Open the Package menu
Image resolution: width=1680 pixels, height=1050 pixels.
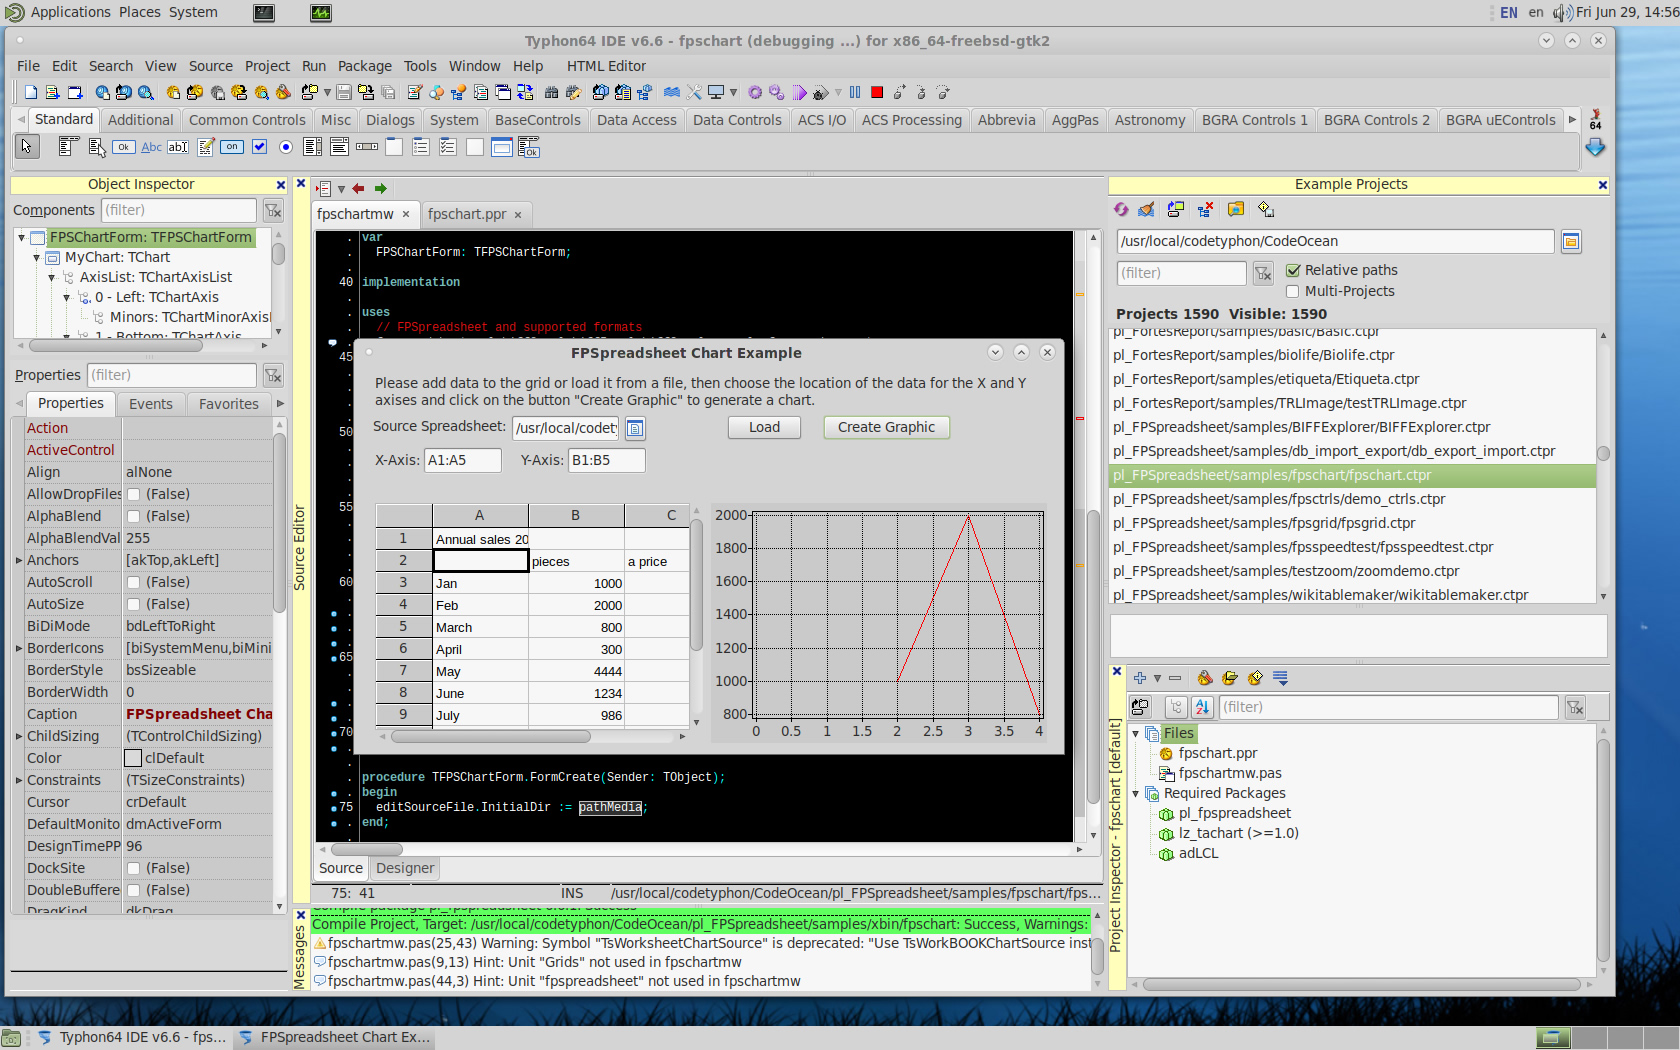(365, 66)
